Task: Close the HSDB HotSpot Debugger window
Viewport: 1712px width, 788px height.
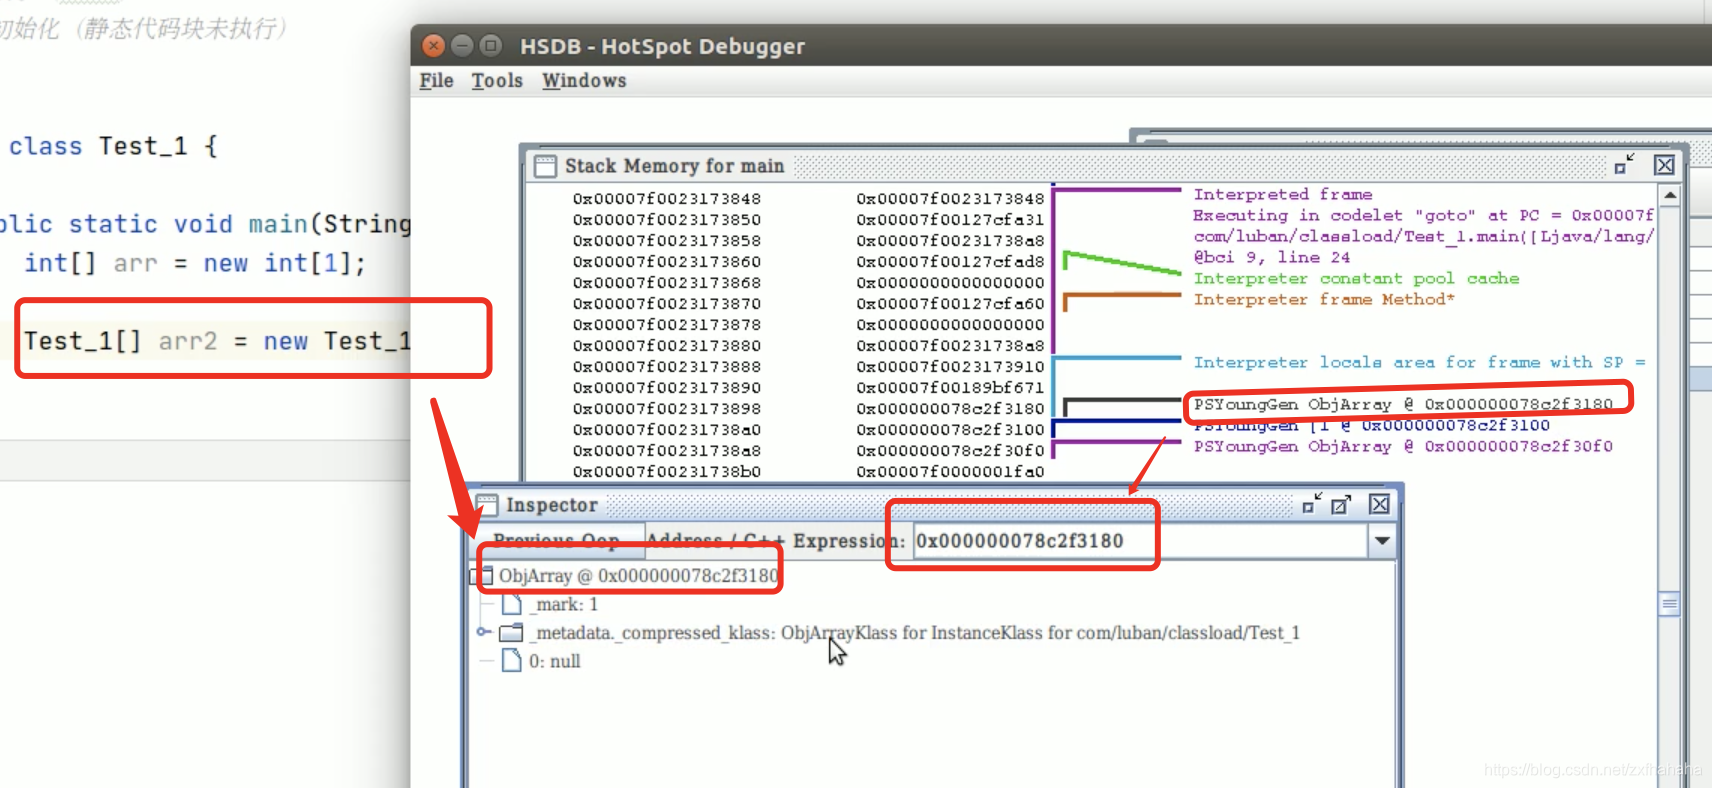Action: pyautogui.click(x=433, y=45)
